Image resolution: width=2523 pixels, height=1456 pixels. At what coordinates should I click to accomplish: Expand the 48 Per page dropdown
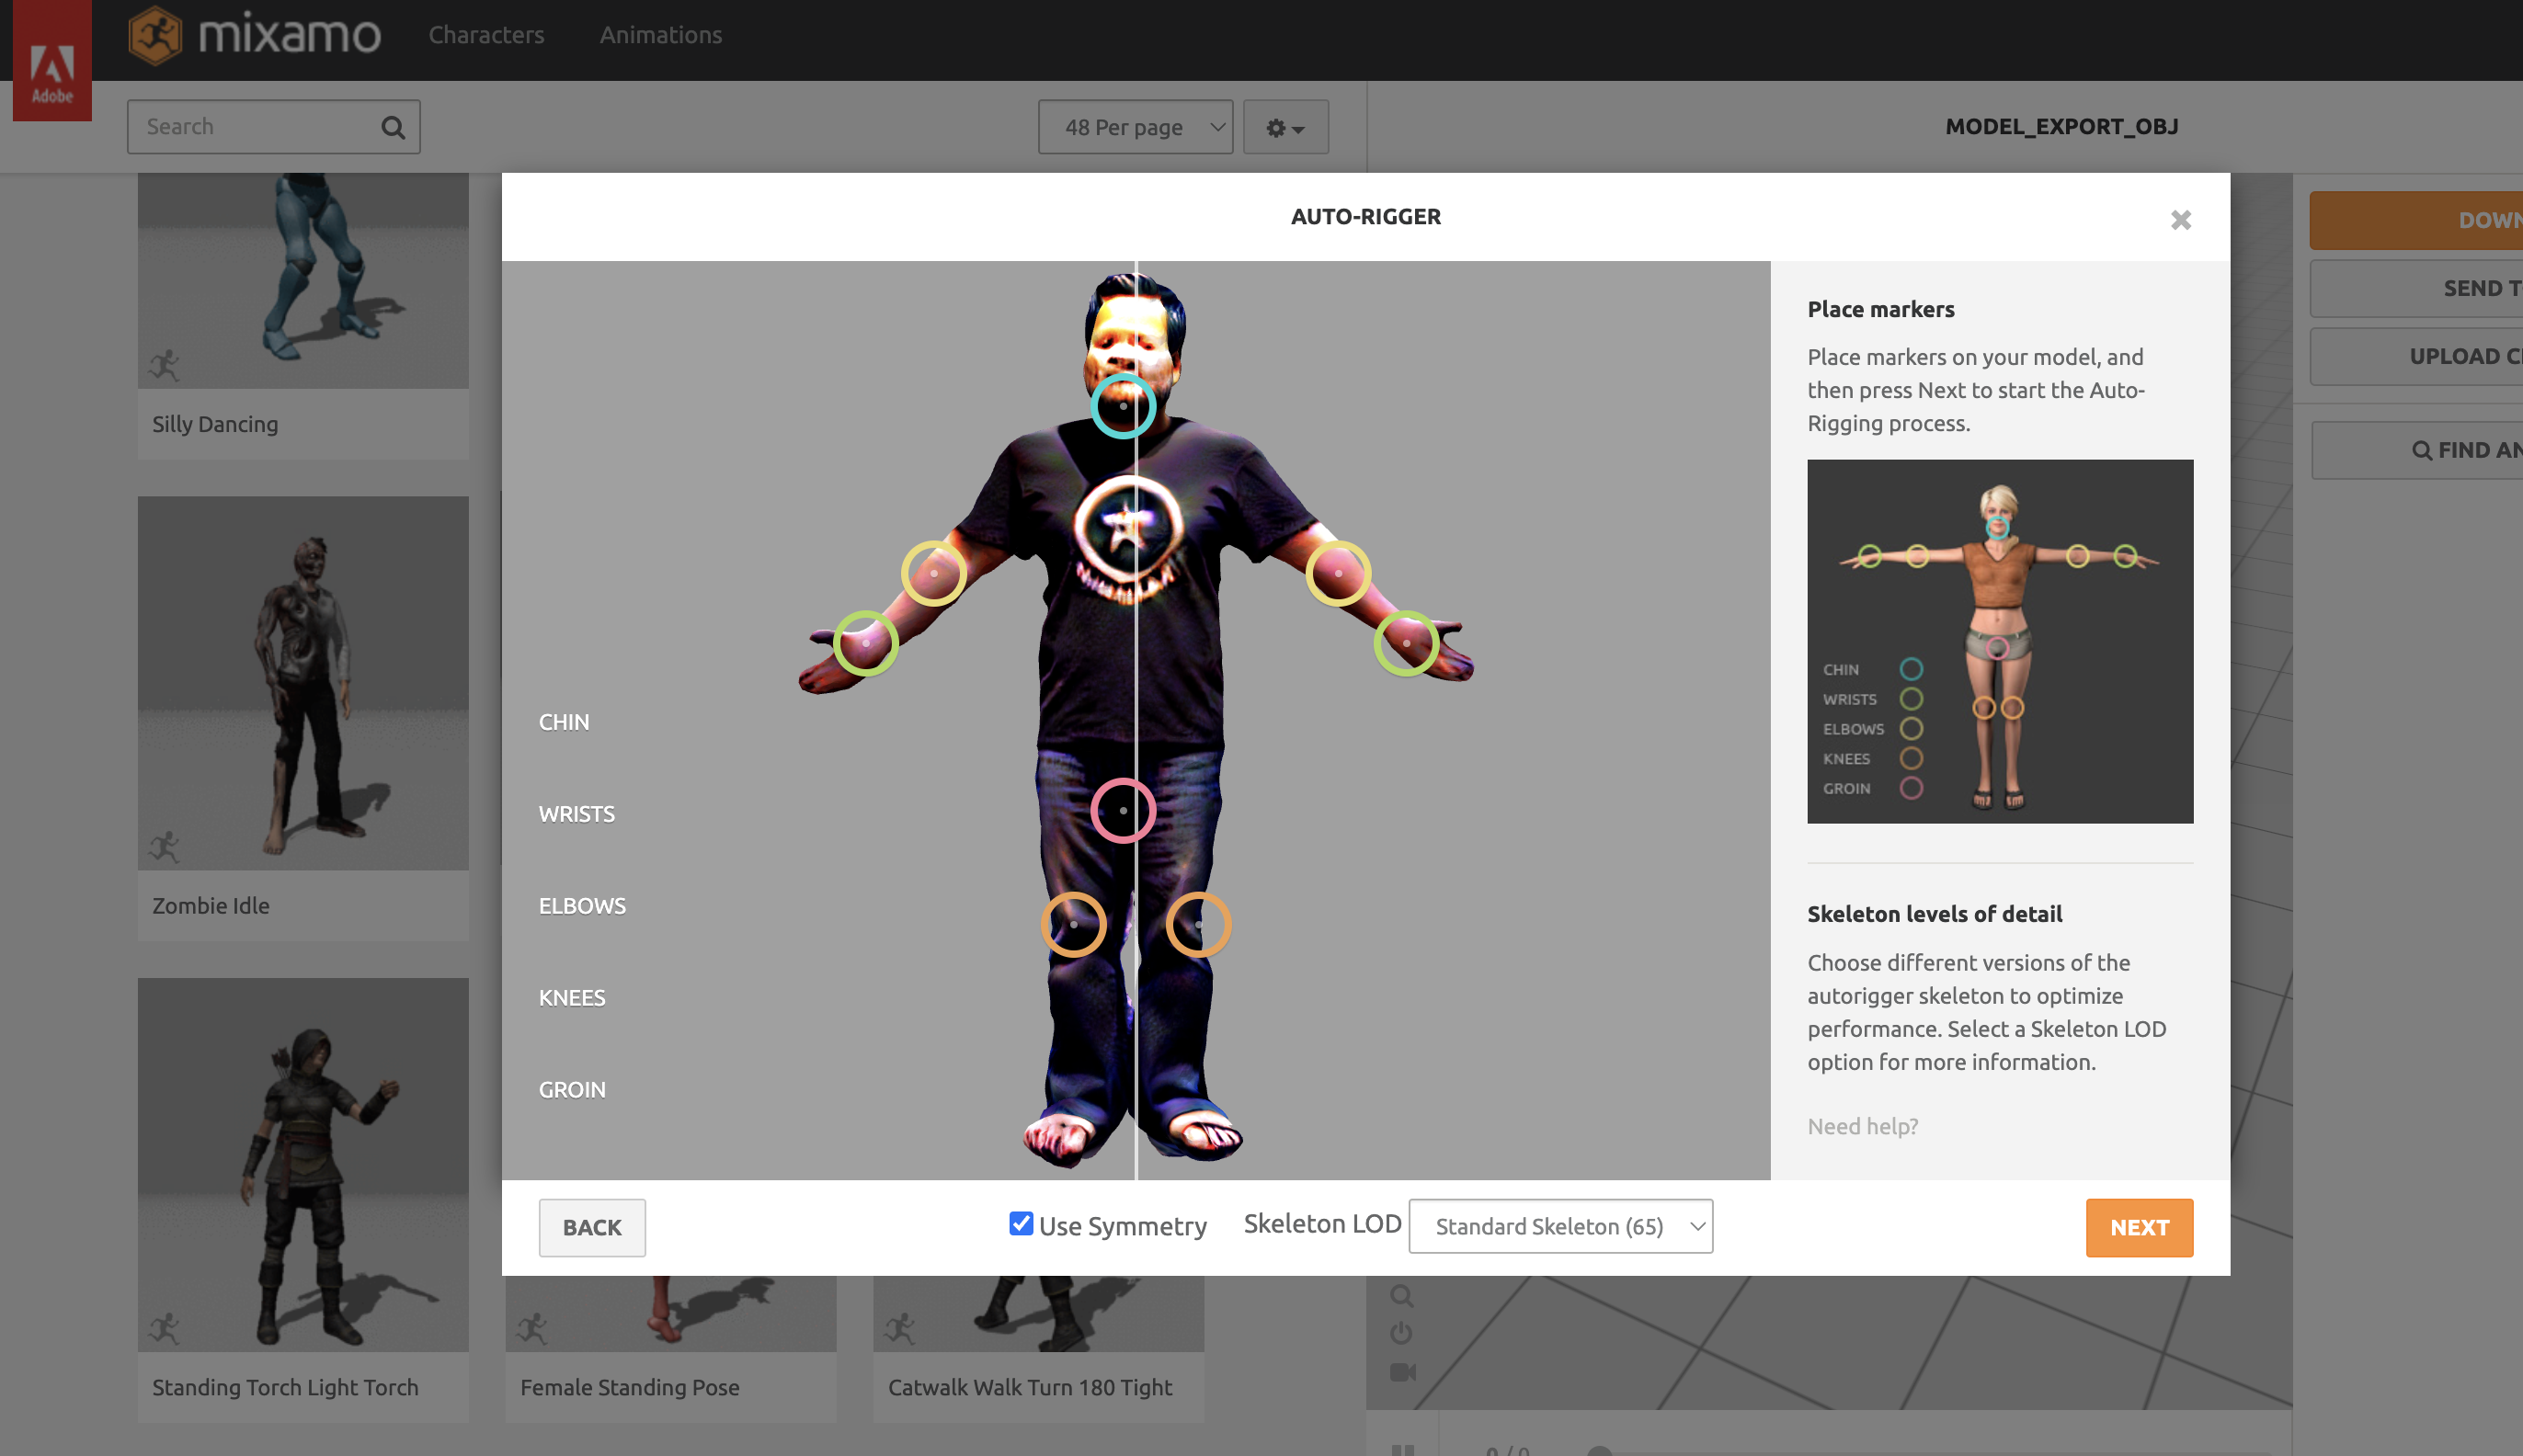coord(1135,127)
